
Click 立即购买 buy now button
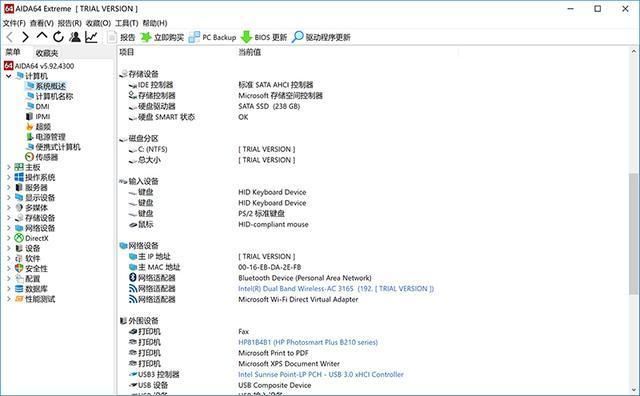coord(162,38)
